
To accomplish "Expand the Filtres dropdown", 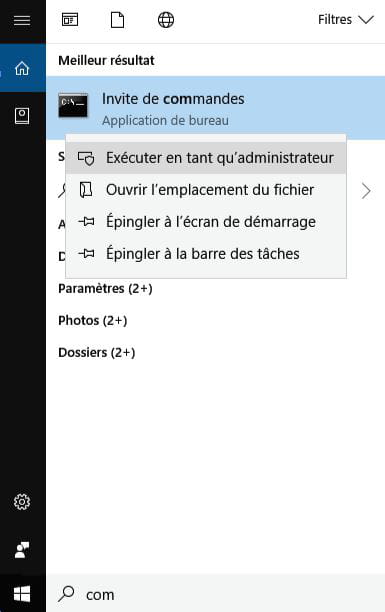I will [x=346, y=20].
